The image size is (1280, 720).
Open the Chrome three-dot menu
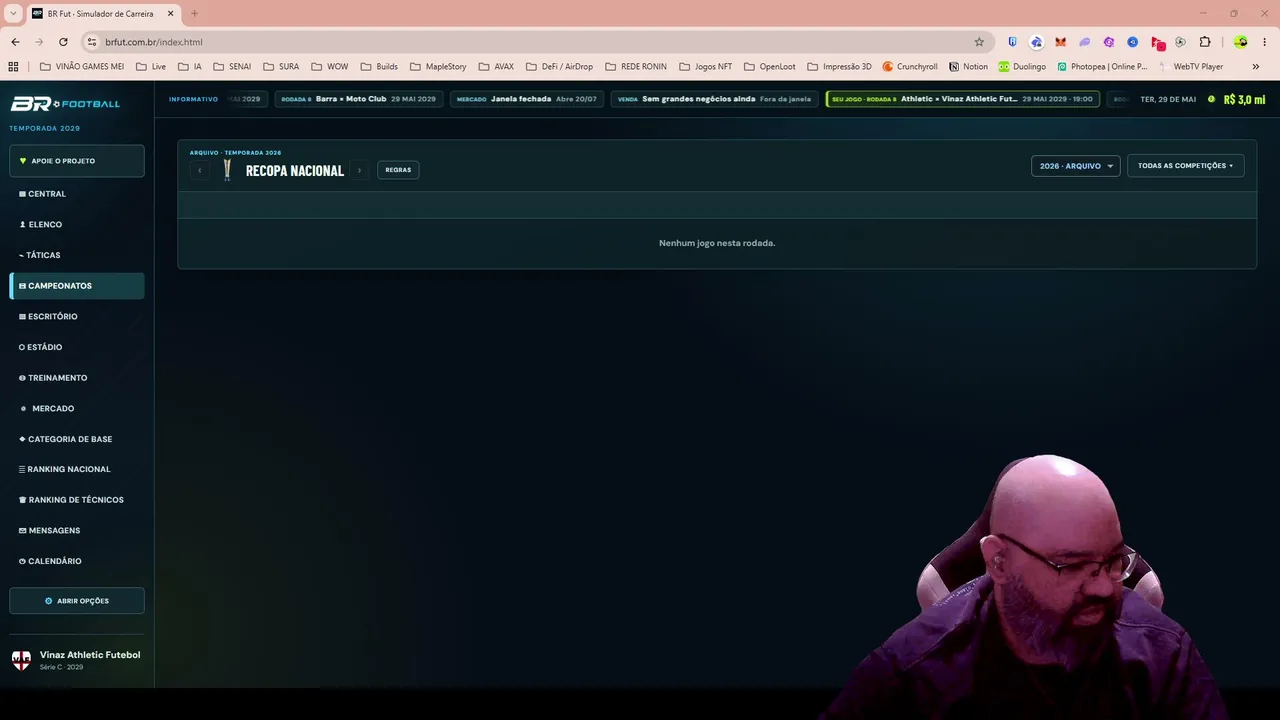click(x=1265, y=42)
